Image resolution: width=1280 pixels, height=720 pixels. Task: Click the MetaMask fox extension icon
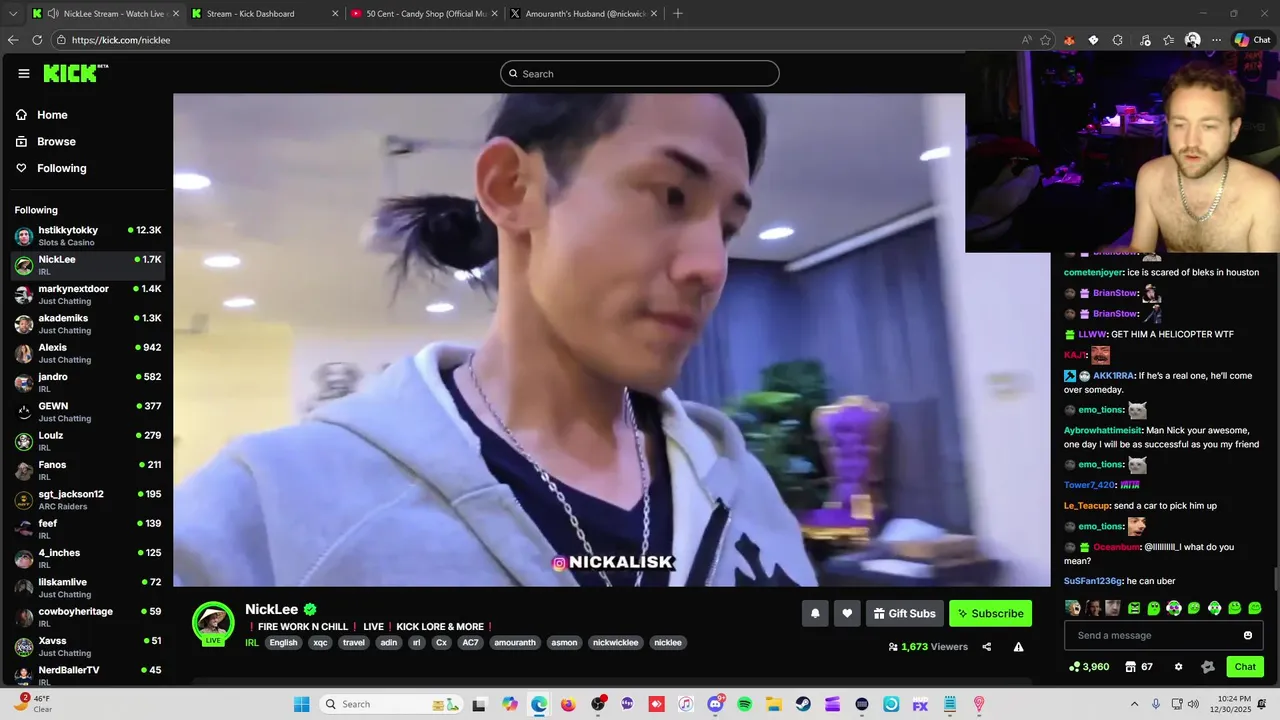(1069, 40)
